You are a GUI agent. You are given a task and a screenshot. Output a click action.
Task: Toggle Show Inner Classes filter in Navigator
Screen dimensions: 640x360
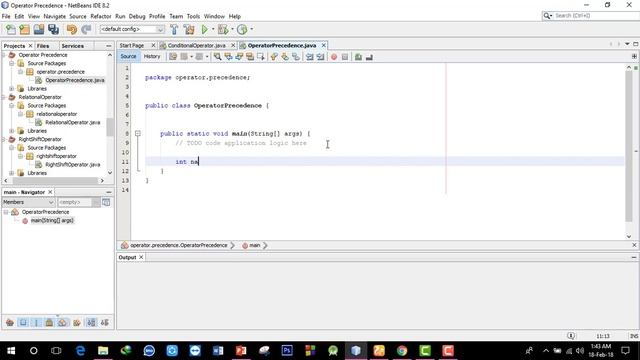coord(62,322)
